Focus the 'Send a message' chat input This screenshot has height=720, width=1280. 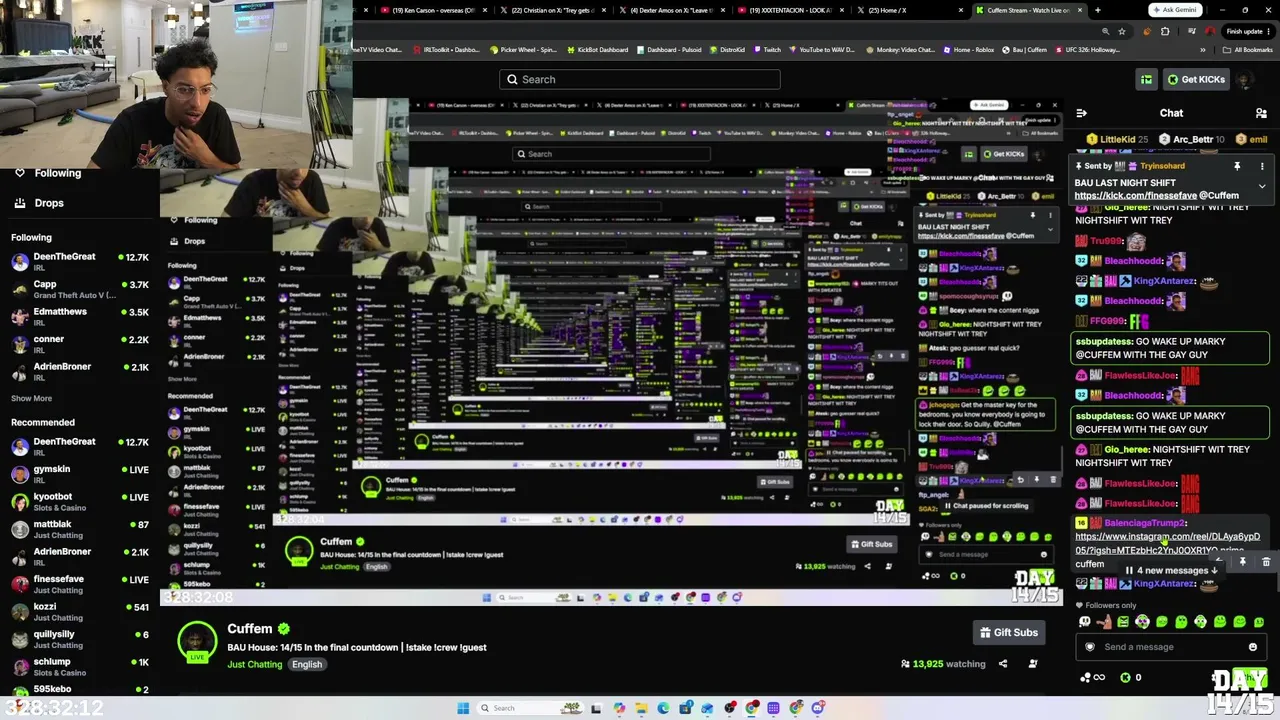point(1170,647)
